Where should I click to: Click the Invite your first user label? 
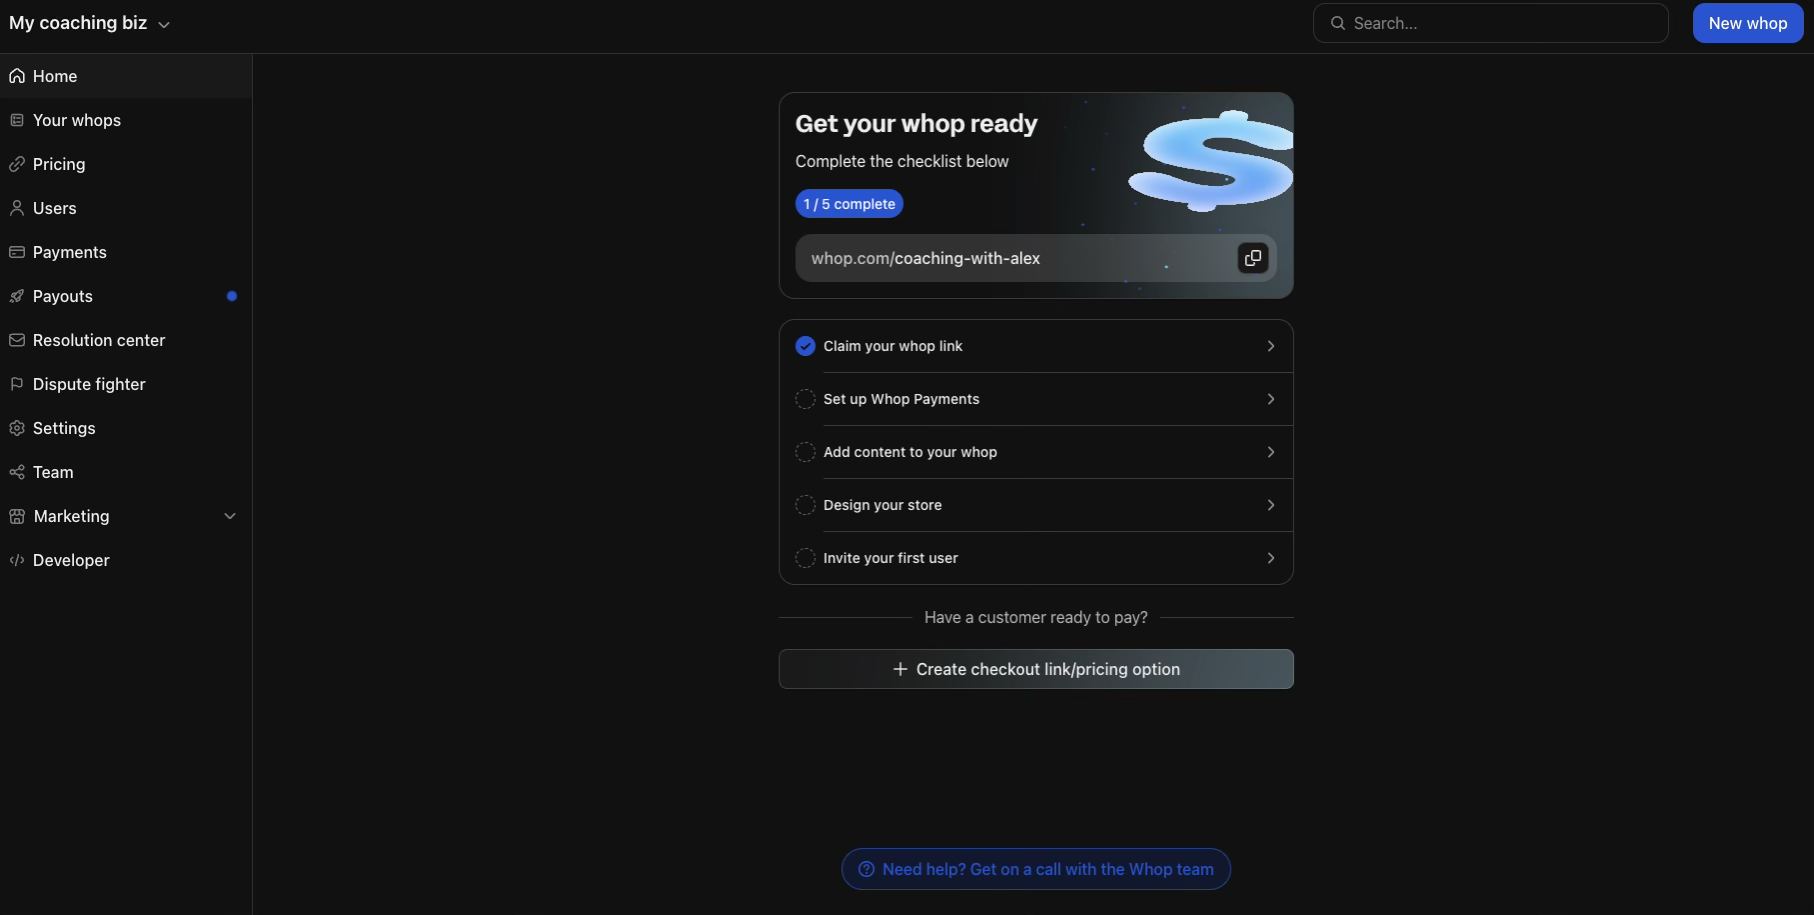coord(890,558)
